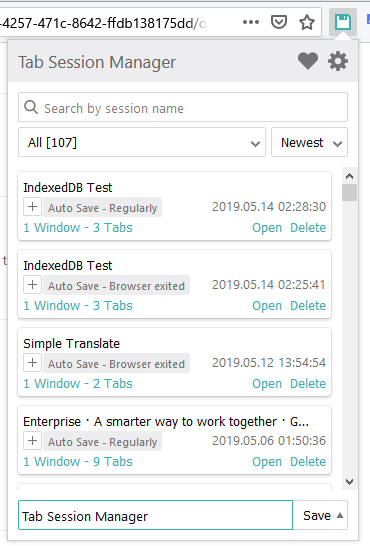The width and height of the screenshot is (370, 550).
Task: Bookmark this page with the star icon
Action: (x=307, y=23)
